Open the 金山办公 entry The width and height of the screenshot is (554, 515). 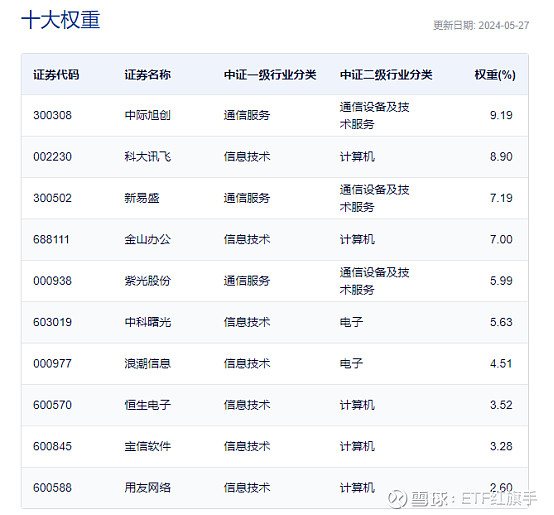pos(147,239)
